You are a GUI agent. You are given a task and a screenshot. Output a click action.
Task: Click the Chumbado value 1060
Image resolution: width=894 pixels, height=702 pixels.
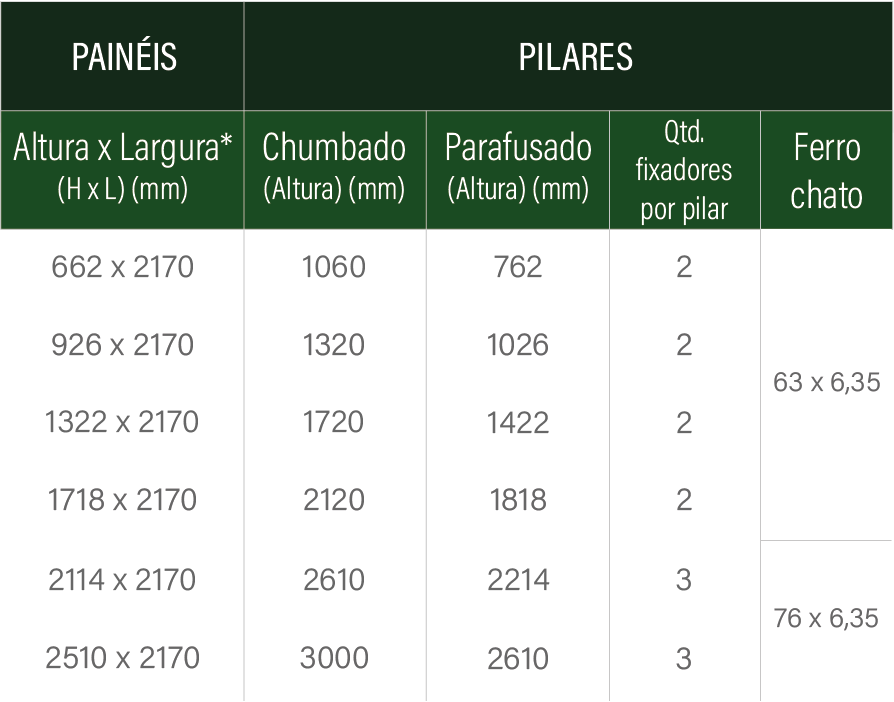click(334, 267)
